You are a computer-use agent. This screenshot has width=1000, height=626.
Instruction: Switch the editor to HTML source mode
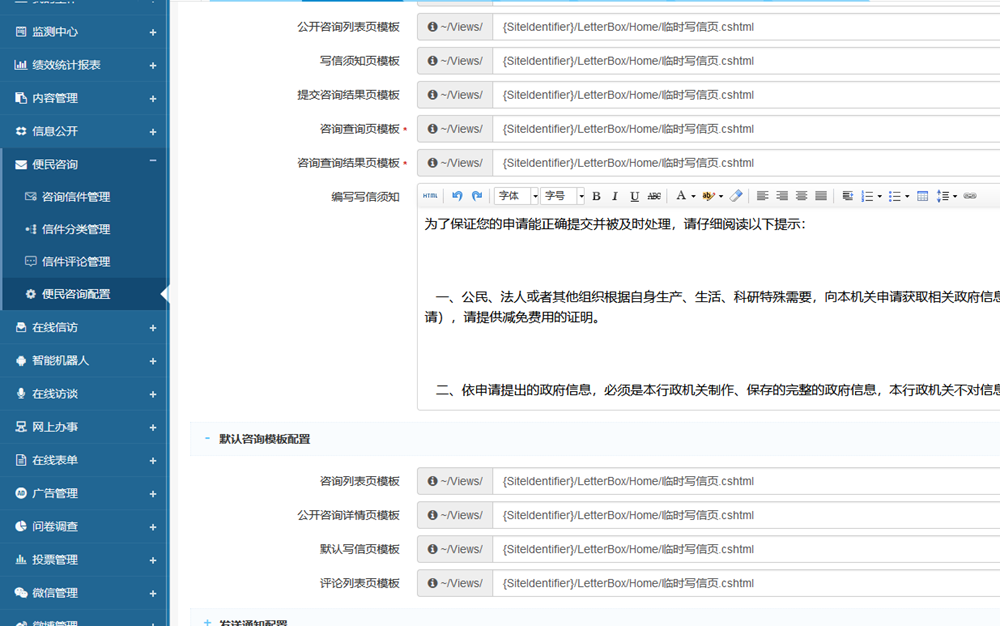pos(428,196)
